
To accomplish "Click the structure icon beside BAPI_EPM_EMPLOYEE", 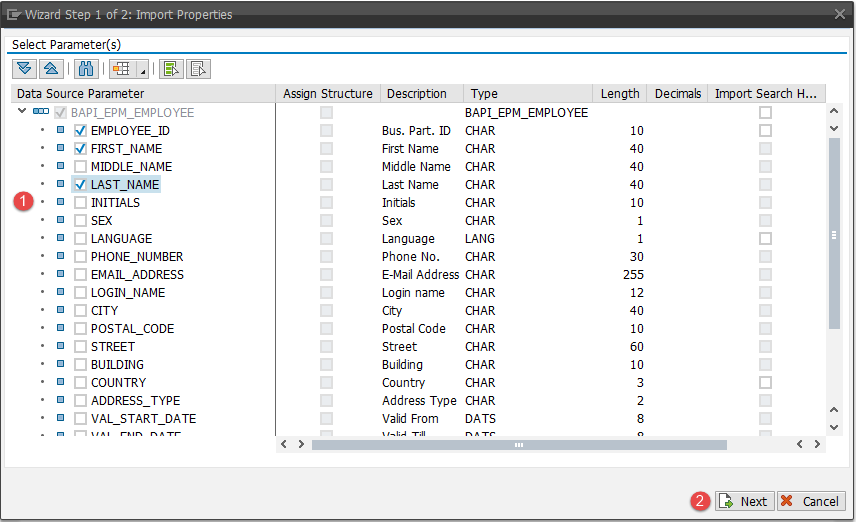I will pyautogui.click(x=41, y=113).
